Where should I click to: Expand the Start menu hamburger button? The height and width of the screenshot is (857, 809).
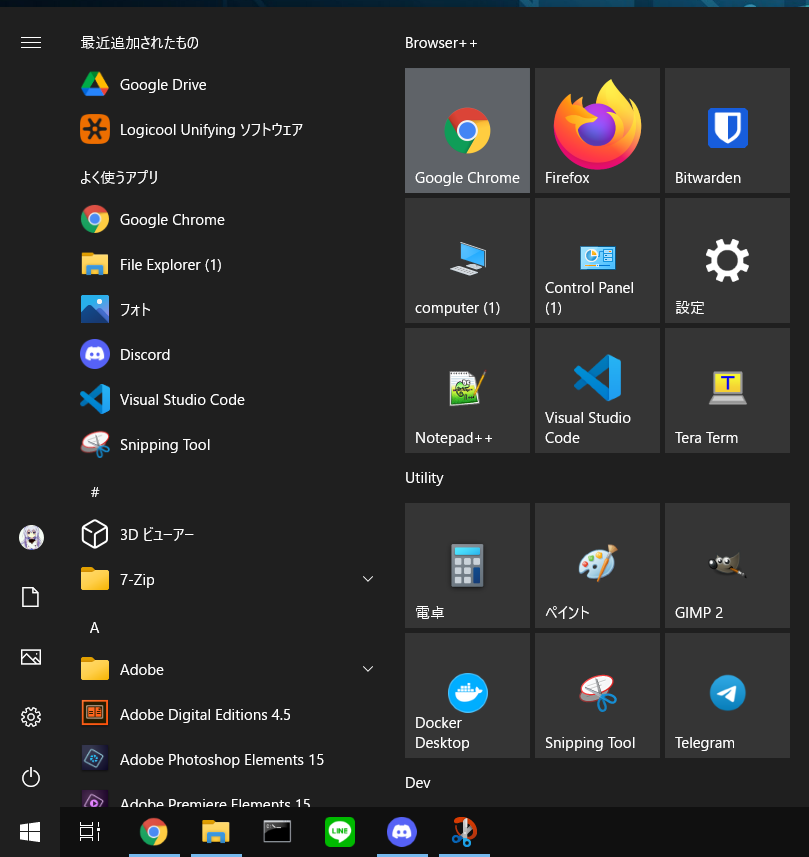(31, 43)
